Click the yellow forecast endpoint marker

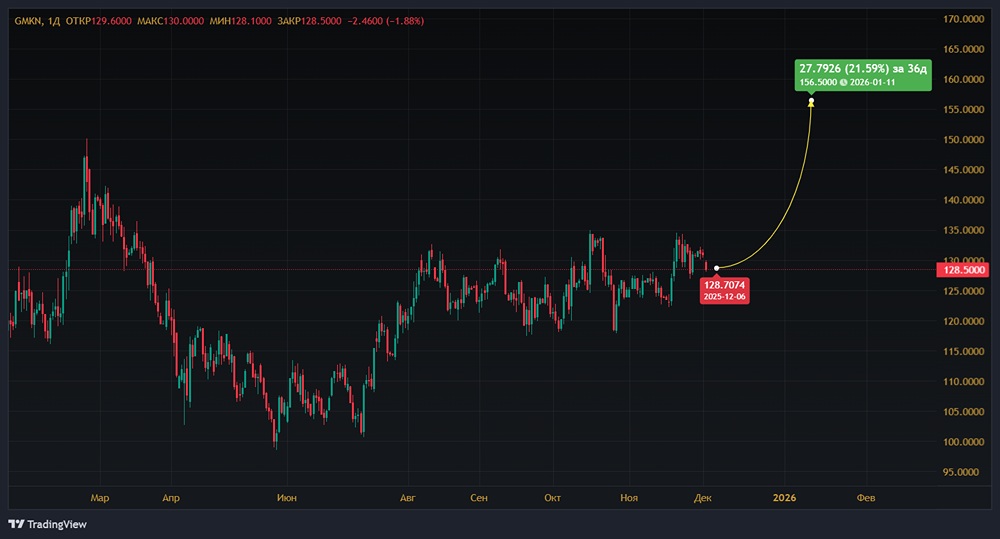click(811, 102)
